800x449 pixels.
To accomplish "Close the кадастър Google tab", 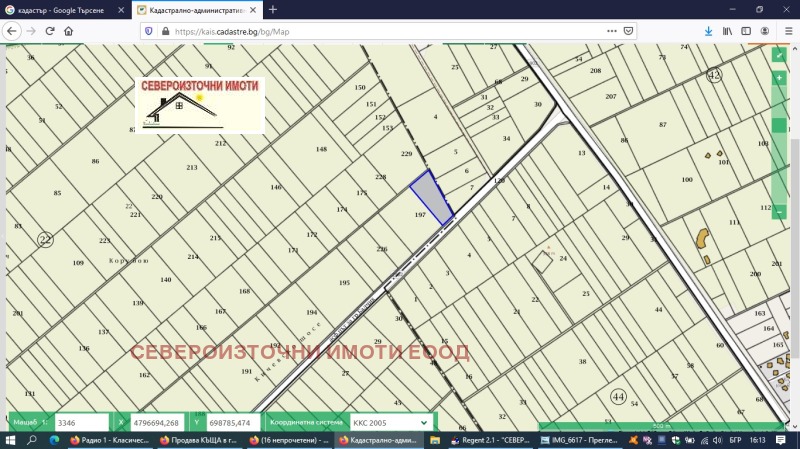I will (x=121, y=10).
